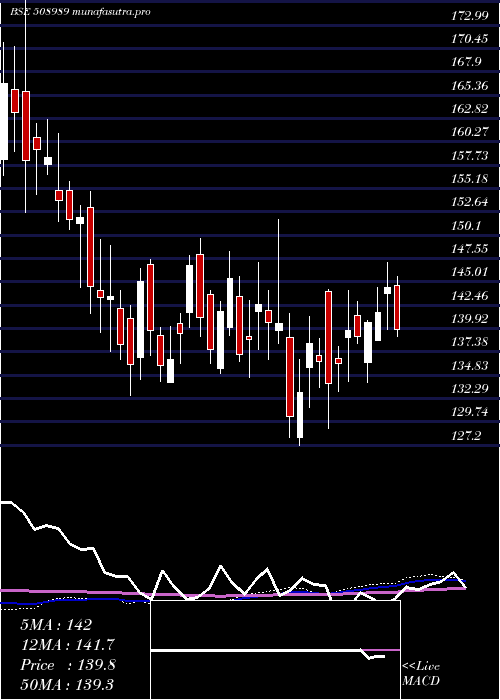Click the 137.38 price axis label
Viewport: 500px width, 700px height.
(470, 342)
